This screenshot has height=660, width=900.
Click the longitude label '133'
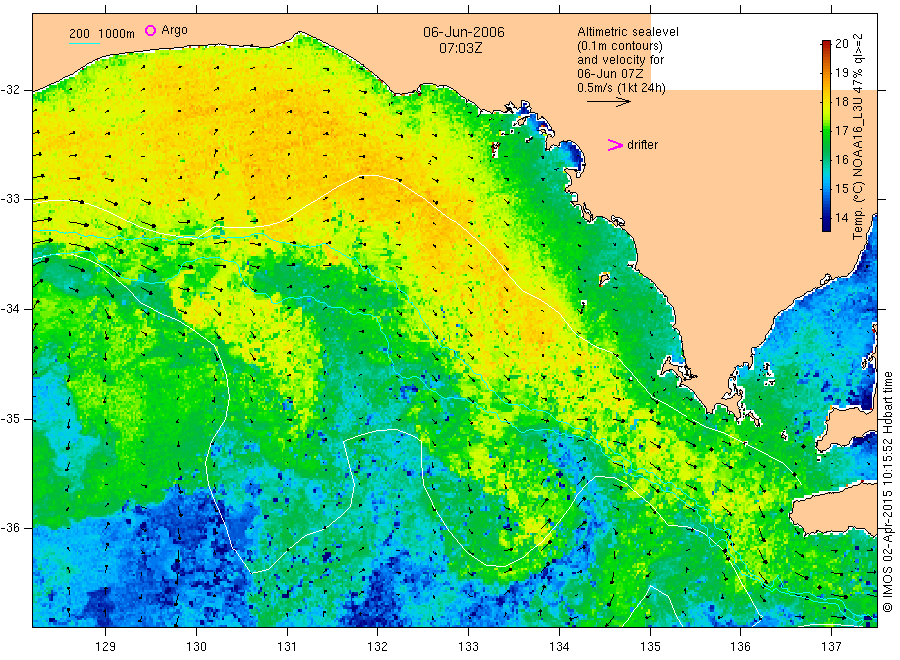point(468,647)
